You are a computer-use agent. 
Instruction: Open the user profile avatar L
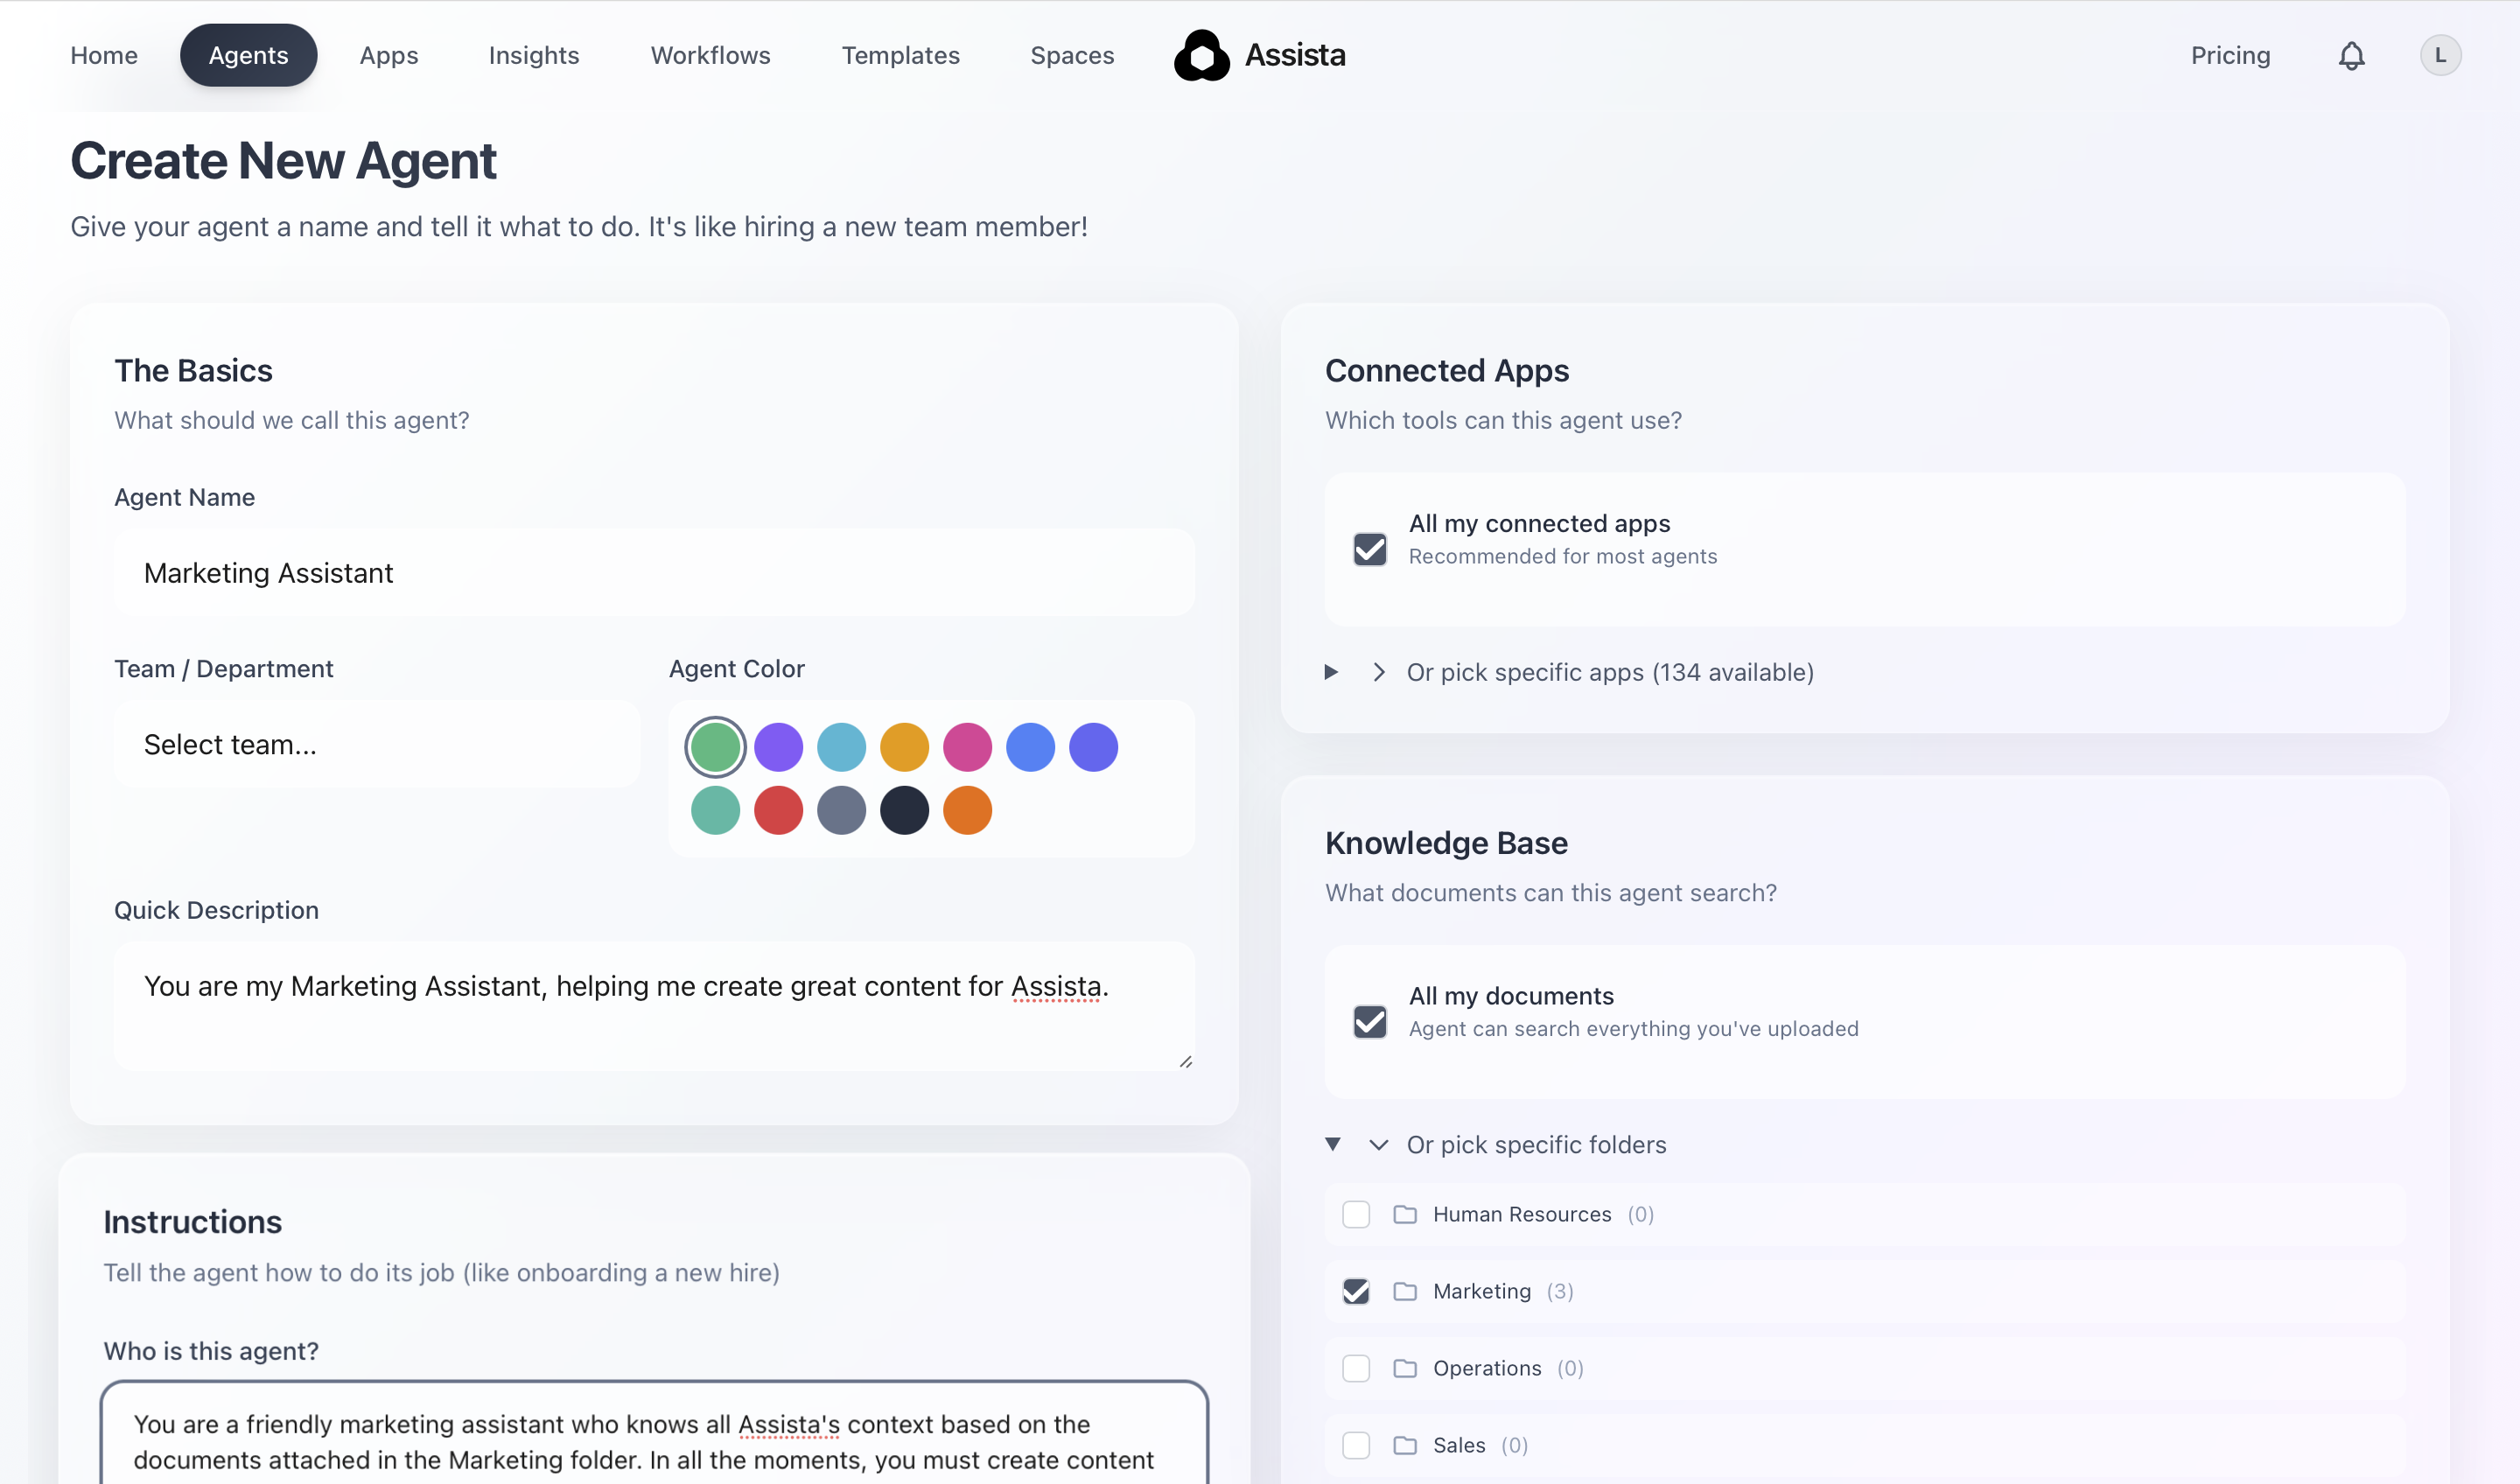[x=2440, y=56]
